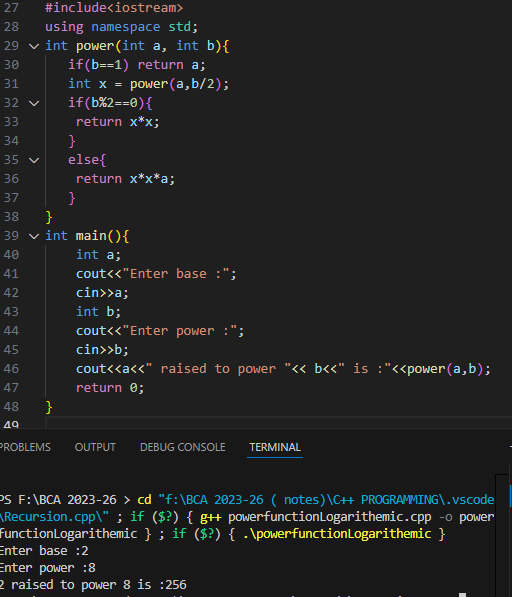Click the 'raised to power' cout line

(x=283, y=369)
